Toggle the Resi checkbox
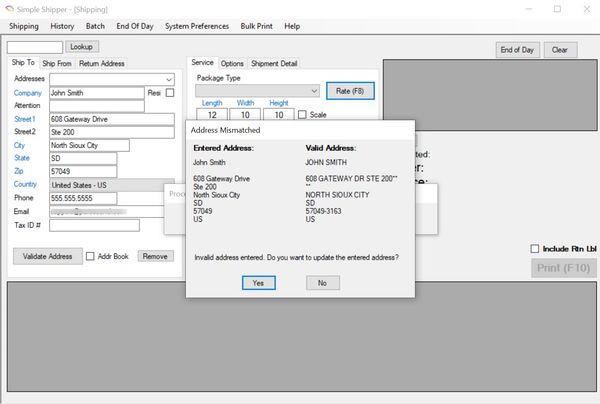 point(169,93)
